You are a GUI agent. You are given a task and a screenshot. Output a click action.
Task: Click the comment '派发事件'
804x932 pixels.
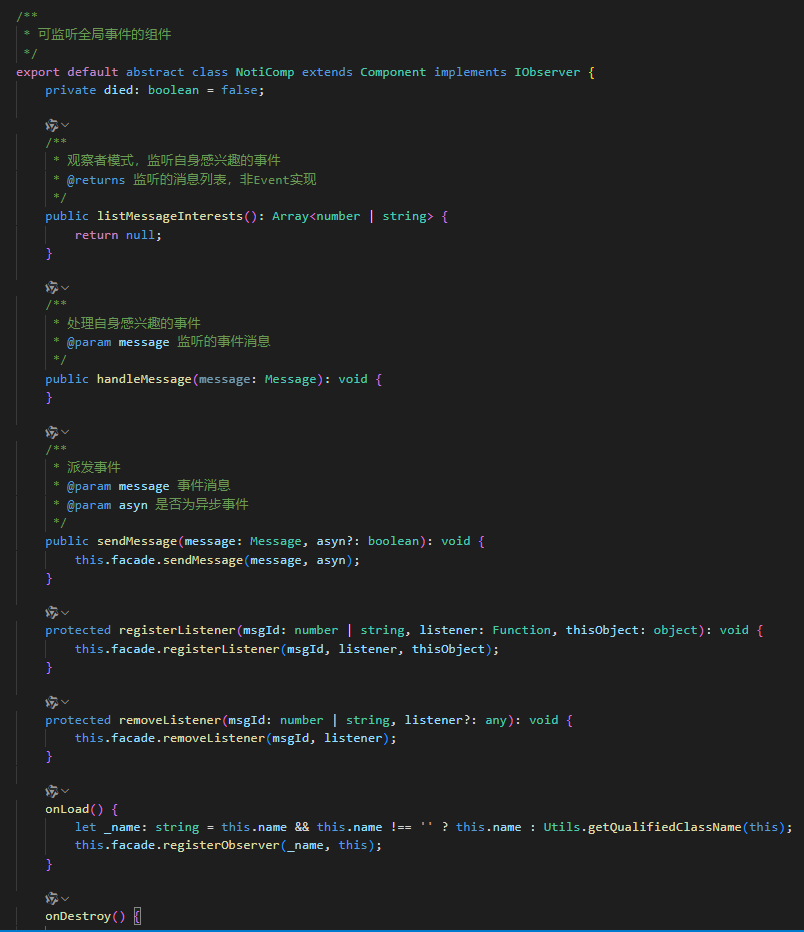94,467
